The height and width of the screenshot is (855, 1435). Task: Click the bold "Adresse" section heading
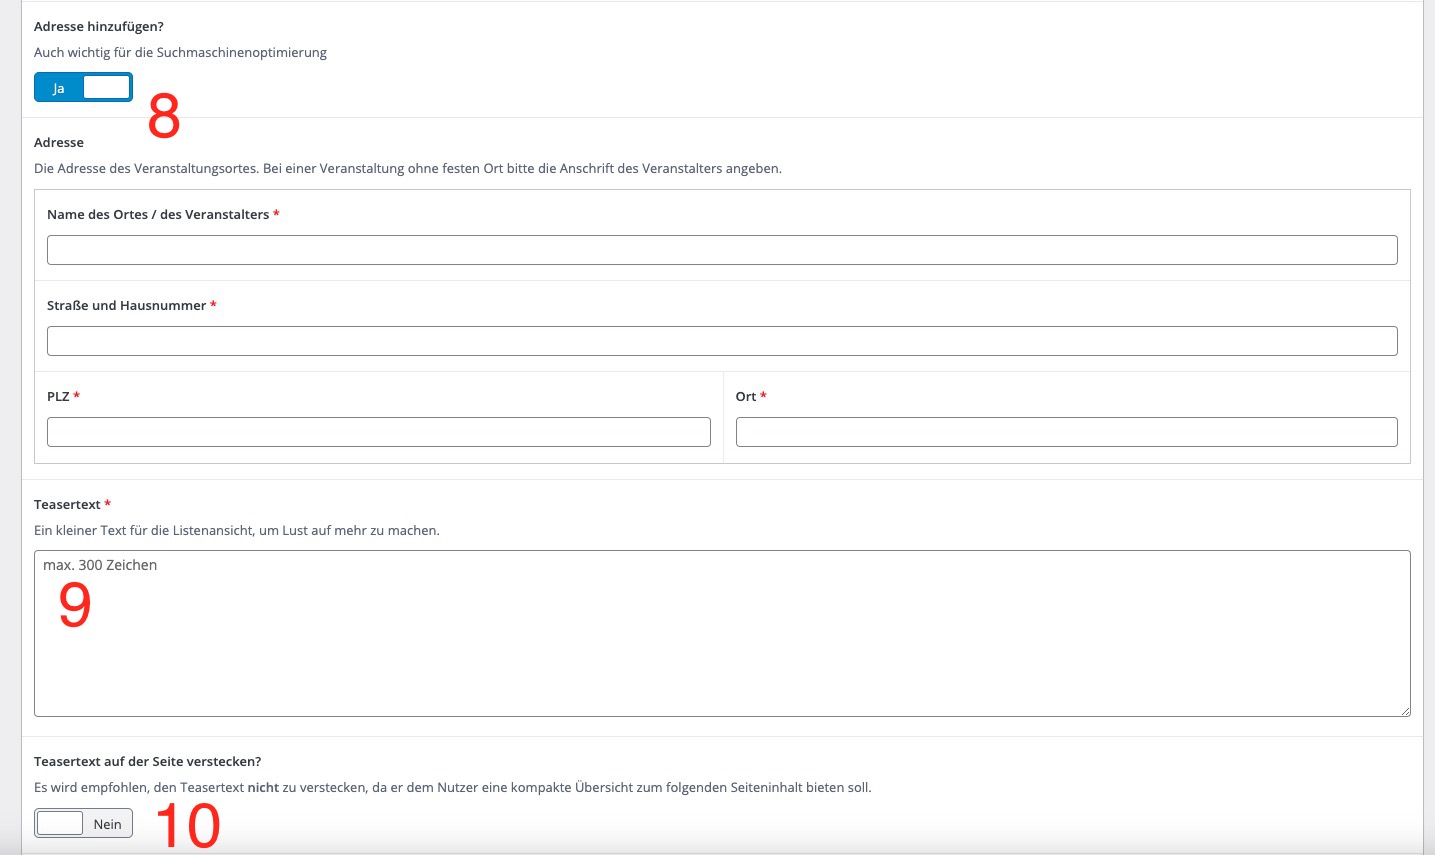click(59, 143)
